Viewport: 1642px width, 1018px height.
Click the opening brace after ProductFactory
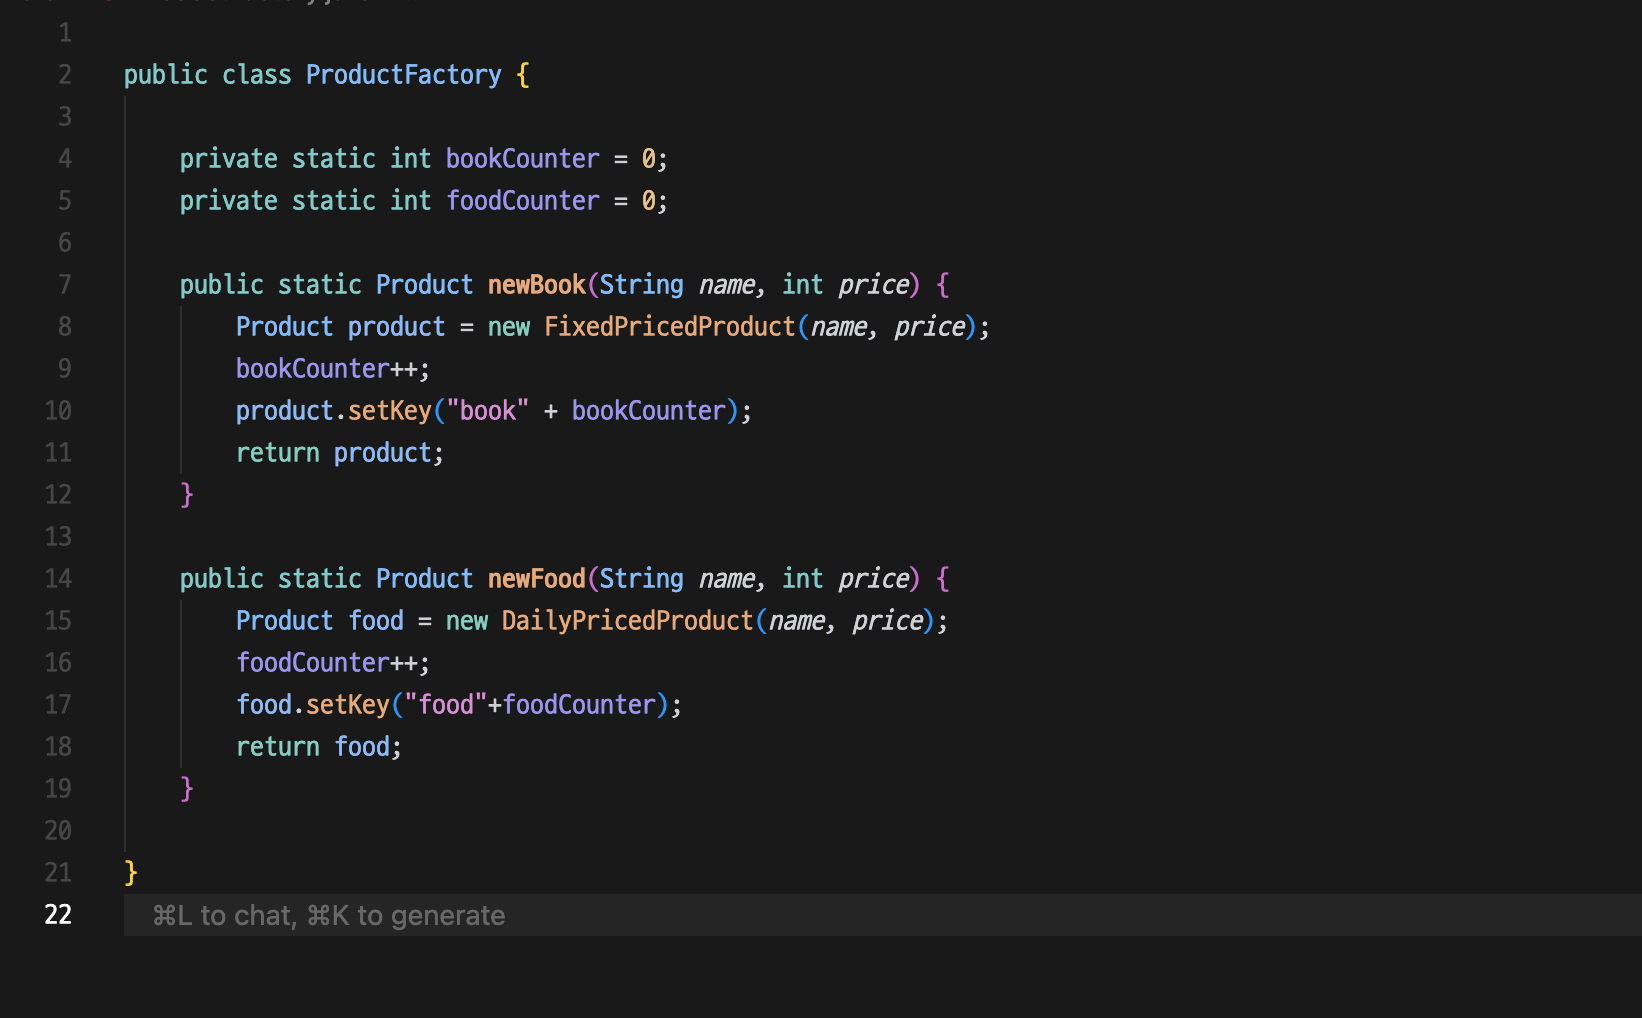point(523,75)
